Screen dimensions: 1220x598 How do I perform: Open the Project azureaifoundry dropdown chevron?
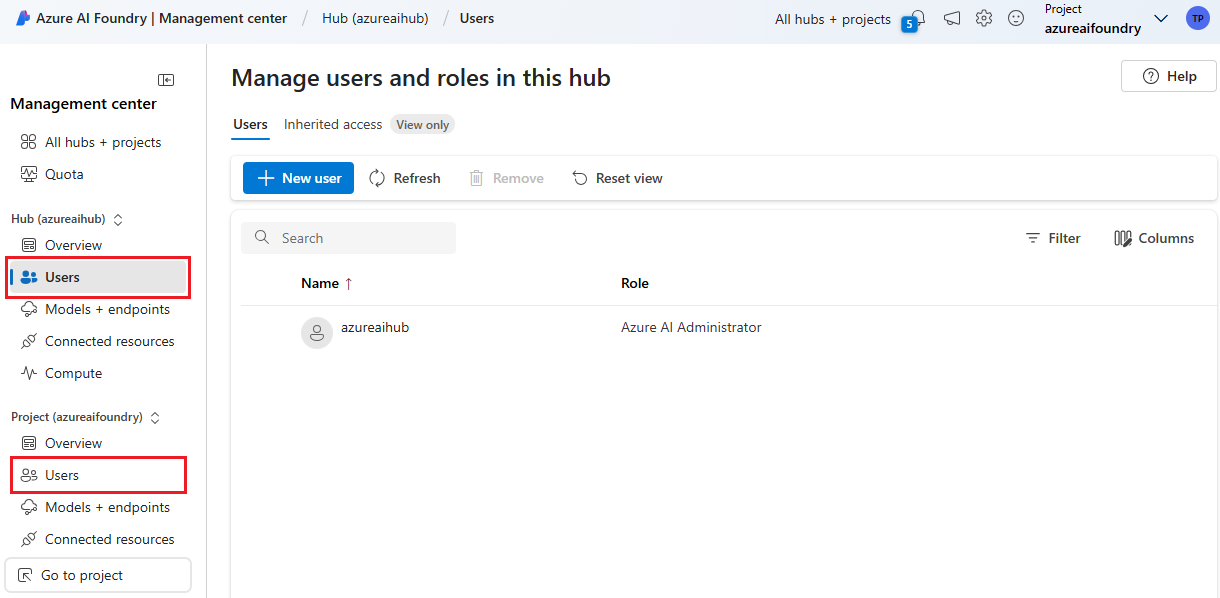[x=1161, y=19]
